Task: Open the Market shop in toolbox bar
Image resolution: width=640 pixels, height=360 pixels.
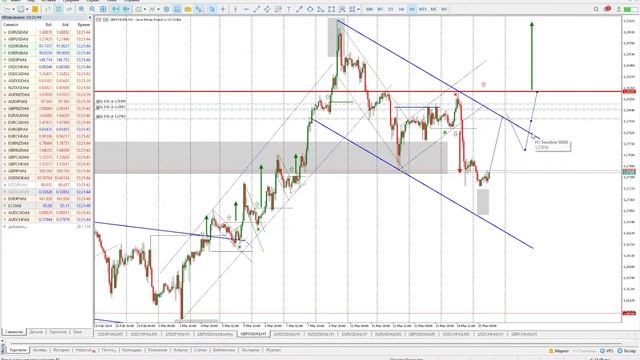Action: 559,351
